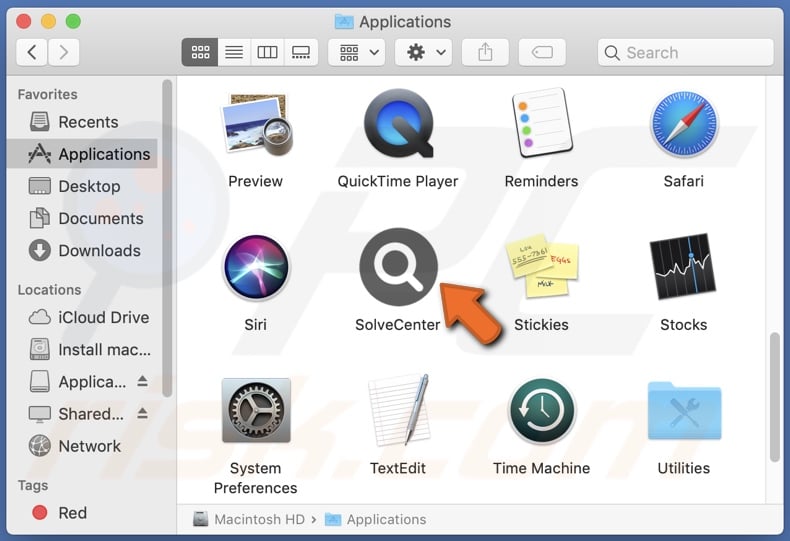The width and height of the screenshot is (790, 541).
Task: Open the Utilities folder icon
Action: (684, 411)
